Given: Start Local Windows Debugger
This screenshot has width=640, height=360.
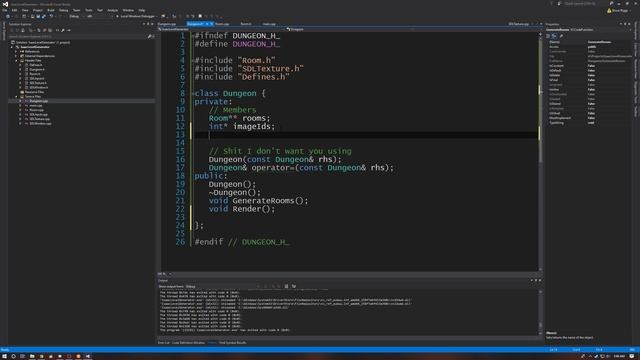Looking at the screenshot, I should point(136,16).
